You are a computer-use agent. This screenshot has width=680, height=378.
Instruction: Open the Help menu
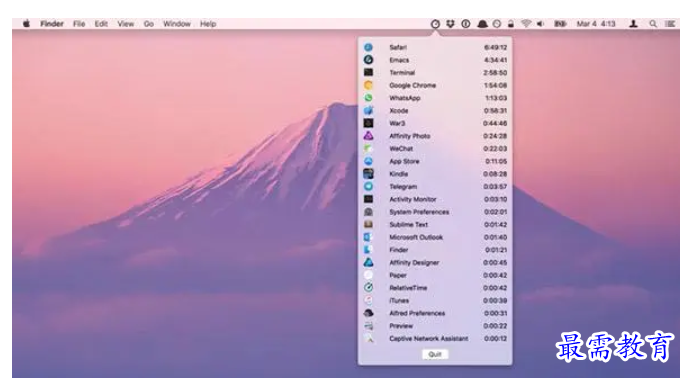(x=208, y=24)
